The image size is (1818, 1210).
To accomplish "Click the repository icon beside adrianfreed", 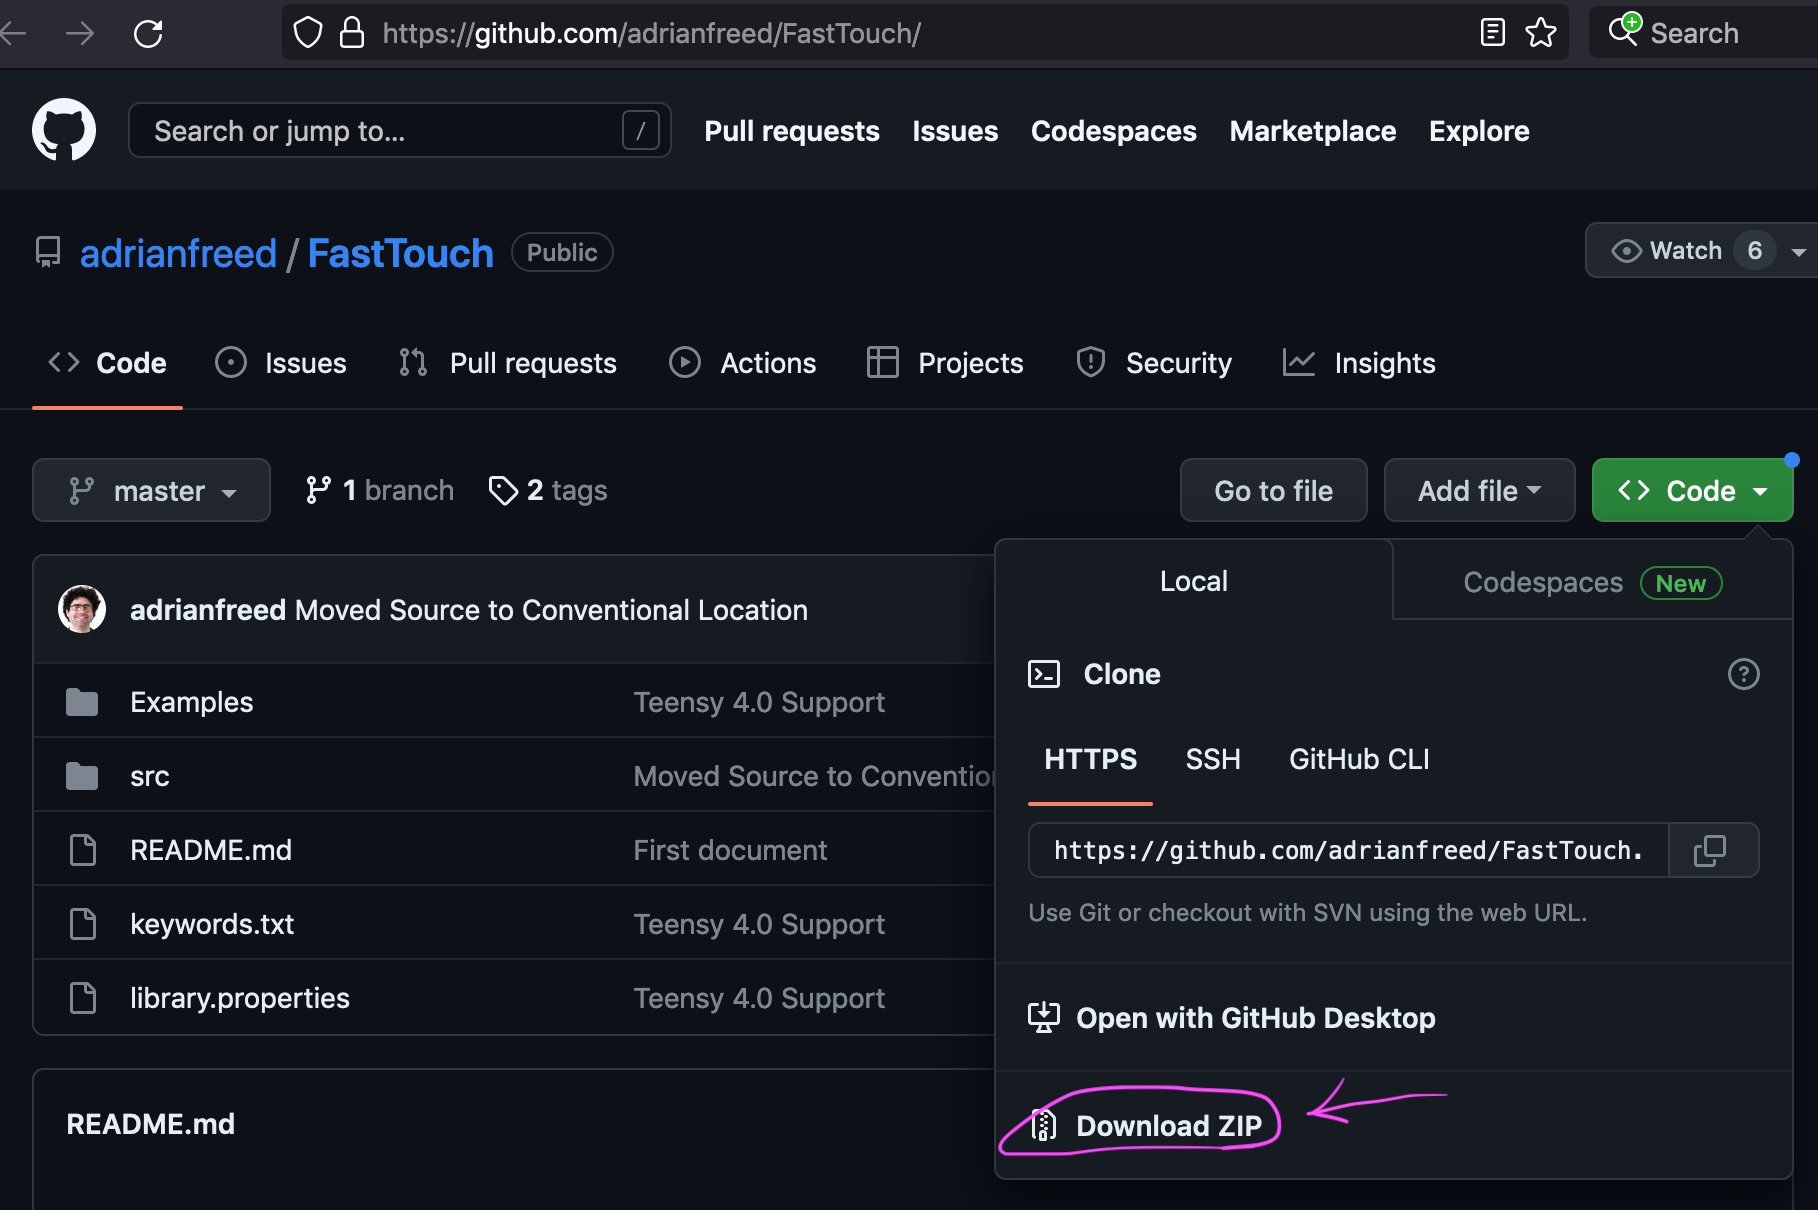I will click(48, 252).
